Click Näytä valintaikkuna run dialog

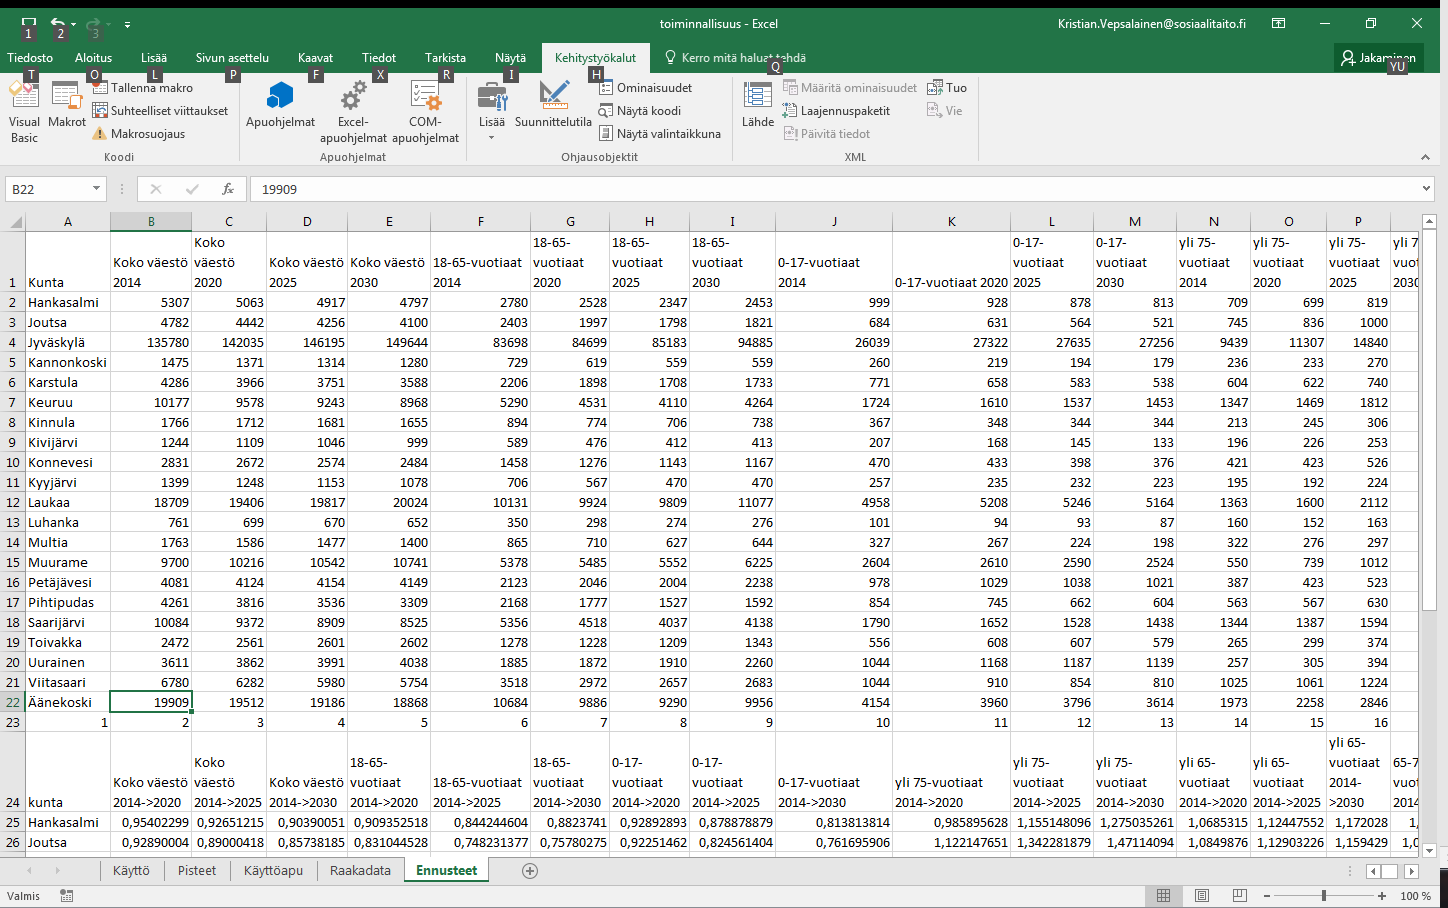[x=660, y=134]
